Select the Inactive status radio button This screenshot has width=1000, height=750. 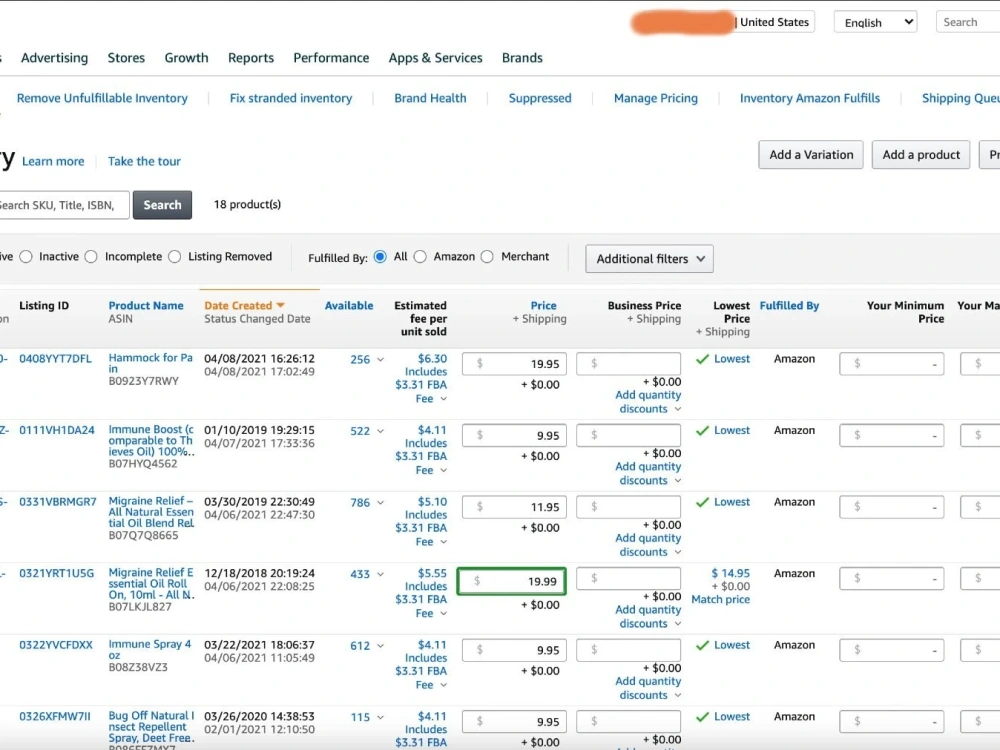tap(26, 256)
